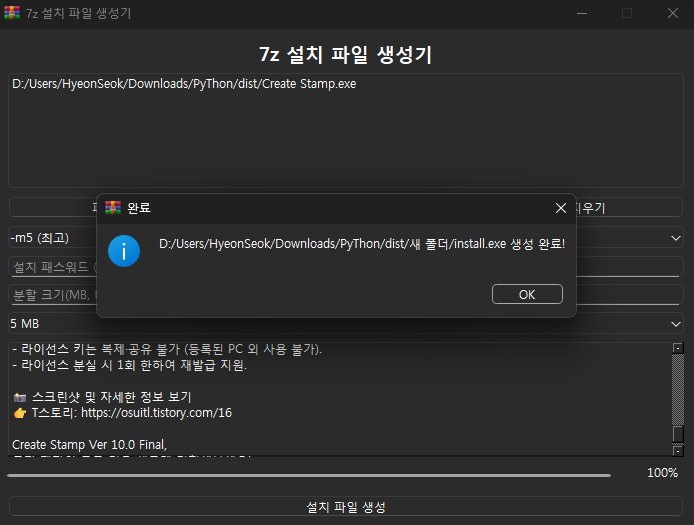The width and height of the screenshot is (694, 525).
Task: Click the 완료 dialog title icon
Action: coord(113,207)
